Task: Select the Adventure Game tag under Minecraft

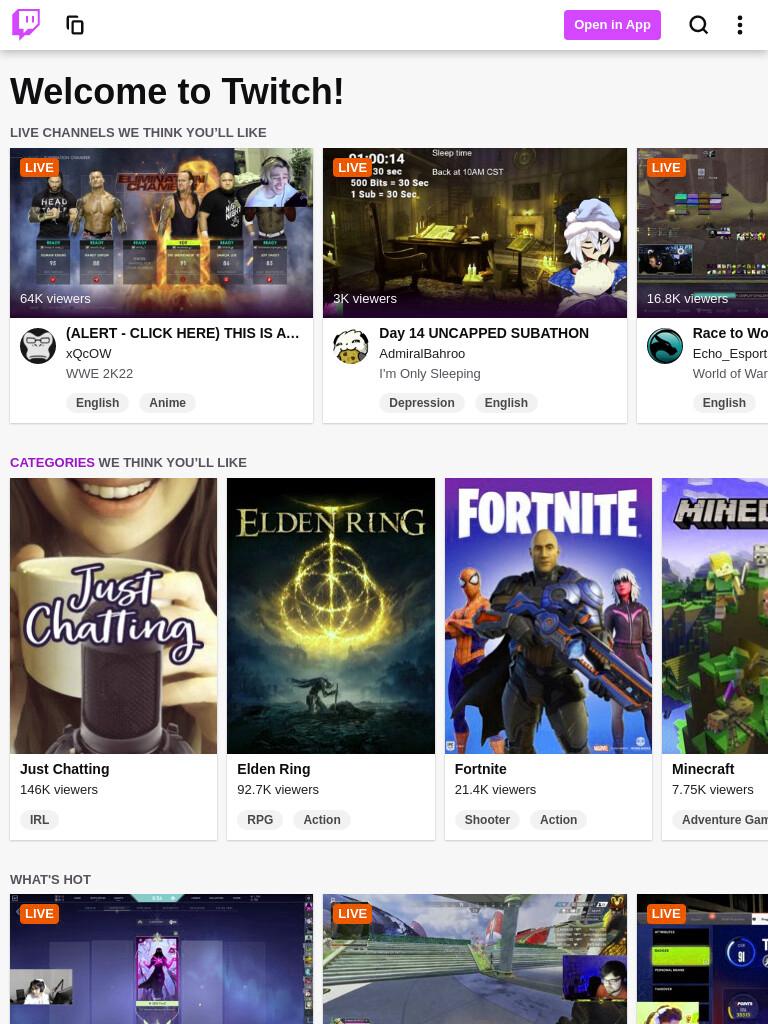Action: click(720, 820)
